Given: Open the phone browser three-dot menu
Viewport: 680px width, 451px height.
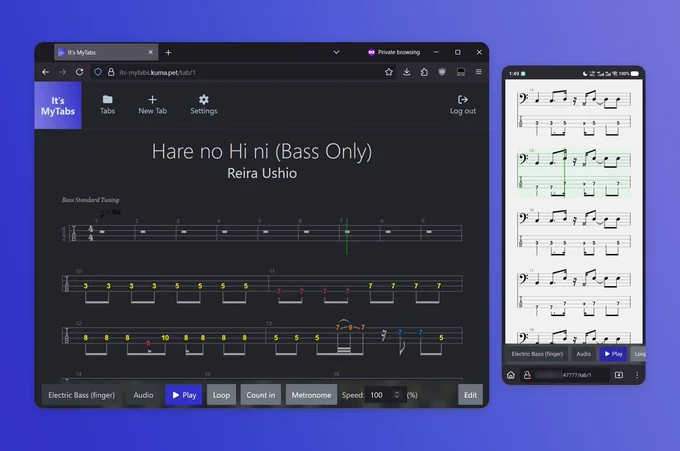Looking at the screenshot, I should click(637, 375).
